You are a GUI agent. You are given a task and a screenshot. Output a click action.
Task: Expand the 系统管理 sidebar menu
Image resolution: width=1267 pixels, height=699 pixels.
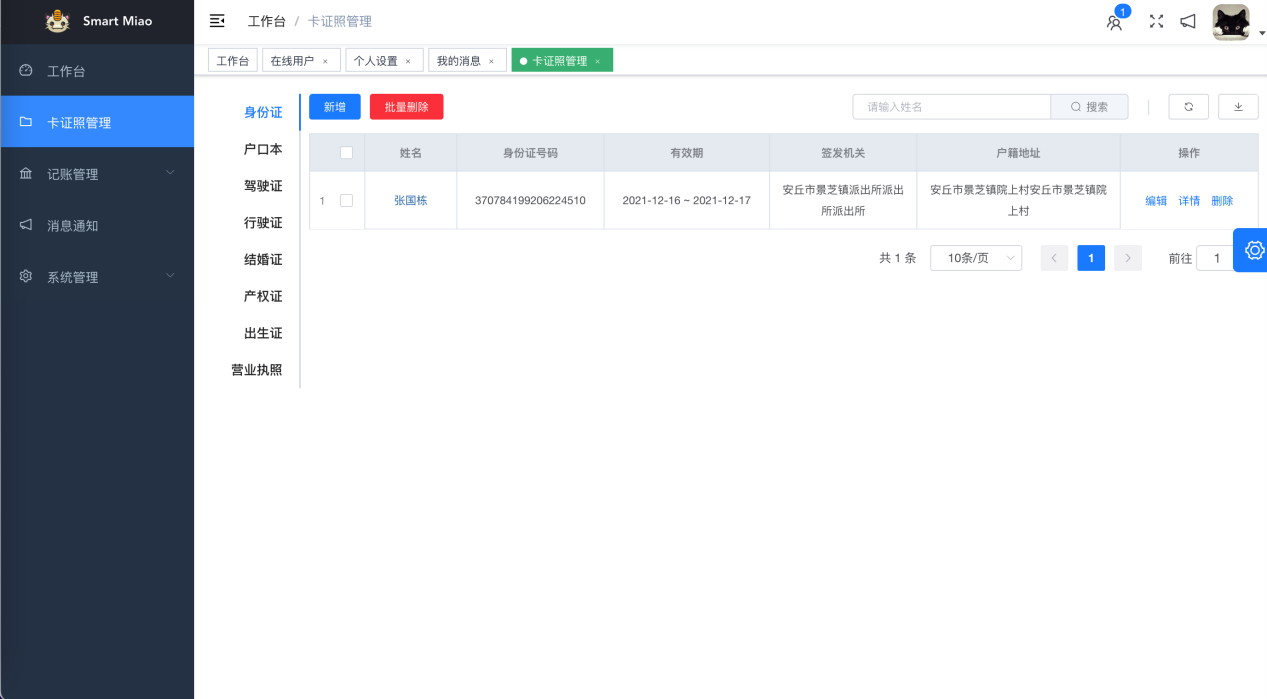pos(97,277)
